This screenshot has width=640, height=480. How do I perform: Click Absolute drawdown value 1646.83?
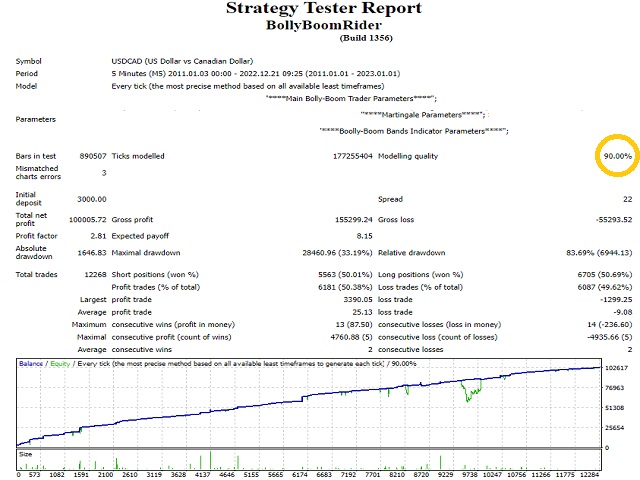(x=92, y=253)
